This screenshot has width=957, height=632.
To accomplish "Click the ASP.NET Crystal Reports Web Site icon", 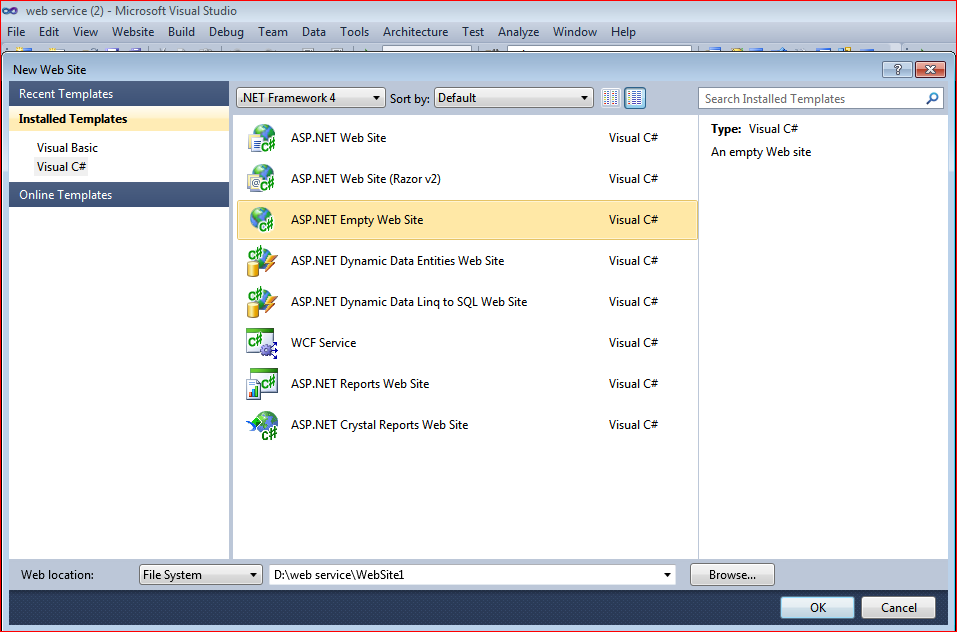I will (262, 425).
